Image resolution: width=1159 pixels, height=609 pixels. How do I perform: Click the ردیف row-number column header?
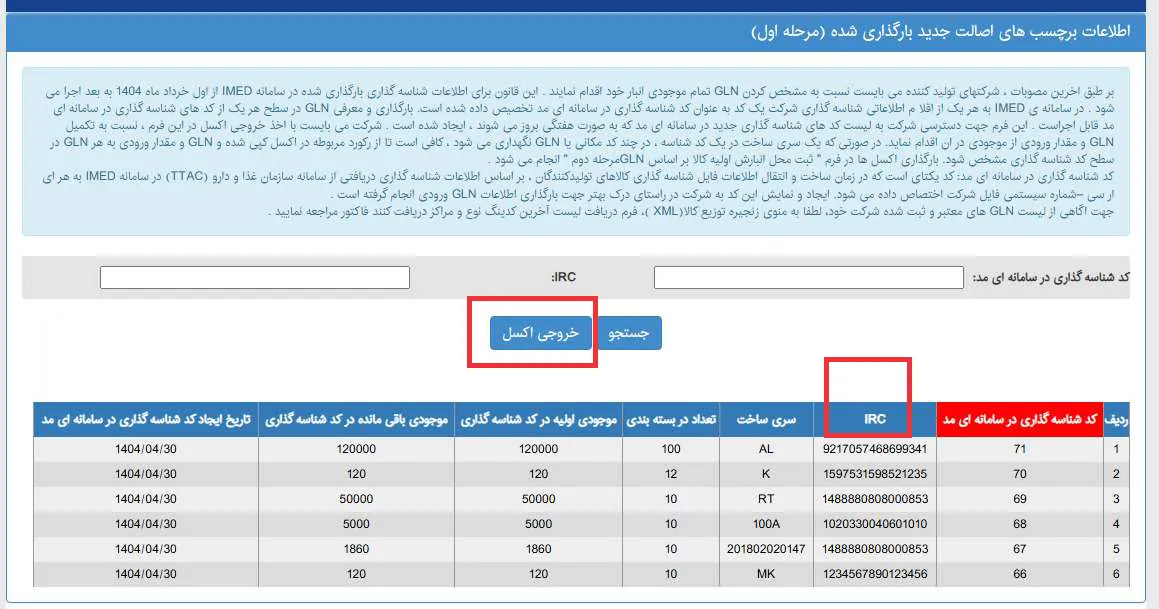(1115, 420)
